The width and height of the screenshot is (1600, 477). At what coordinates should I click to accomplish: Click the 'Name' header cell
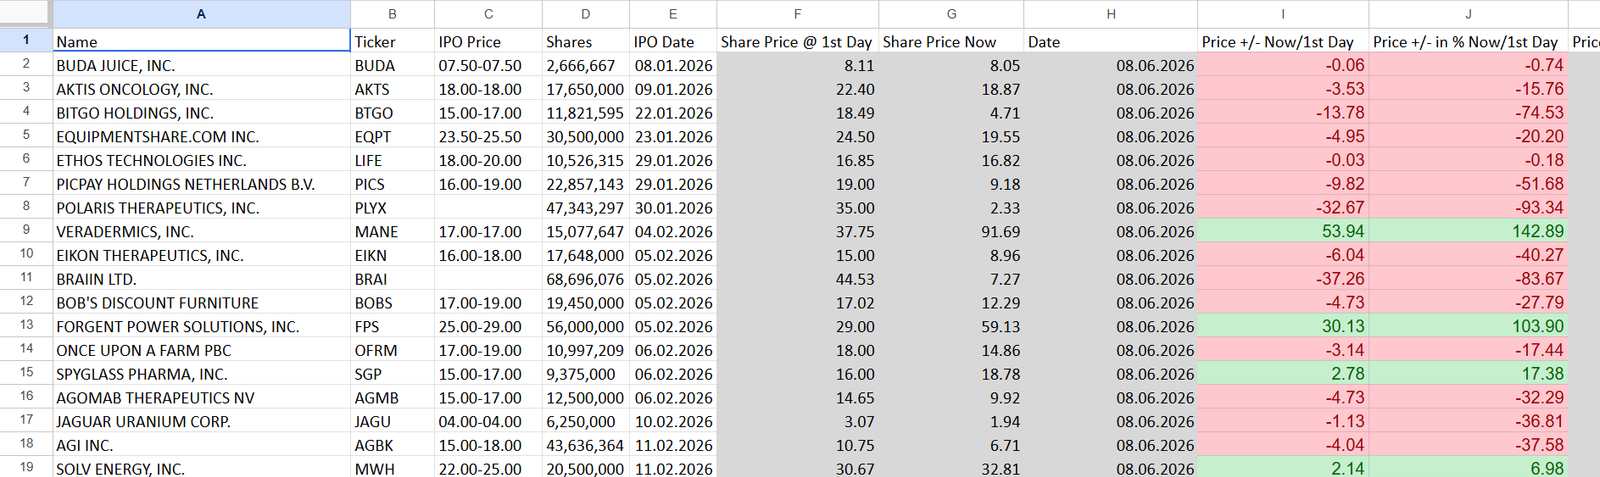click(x=201, y=41)
